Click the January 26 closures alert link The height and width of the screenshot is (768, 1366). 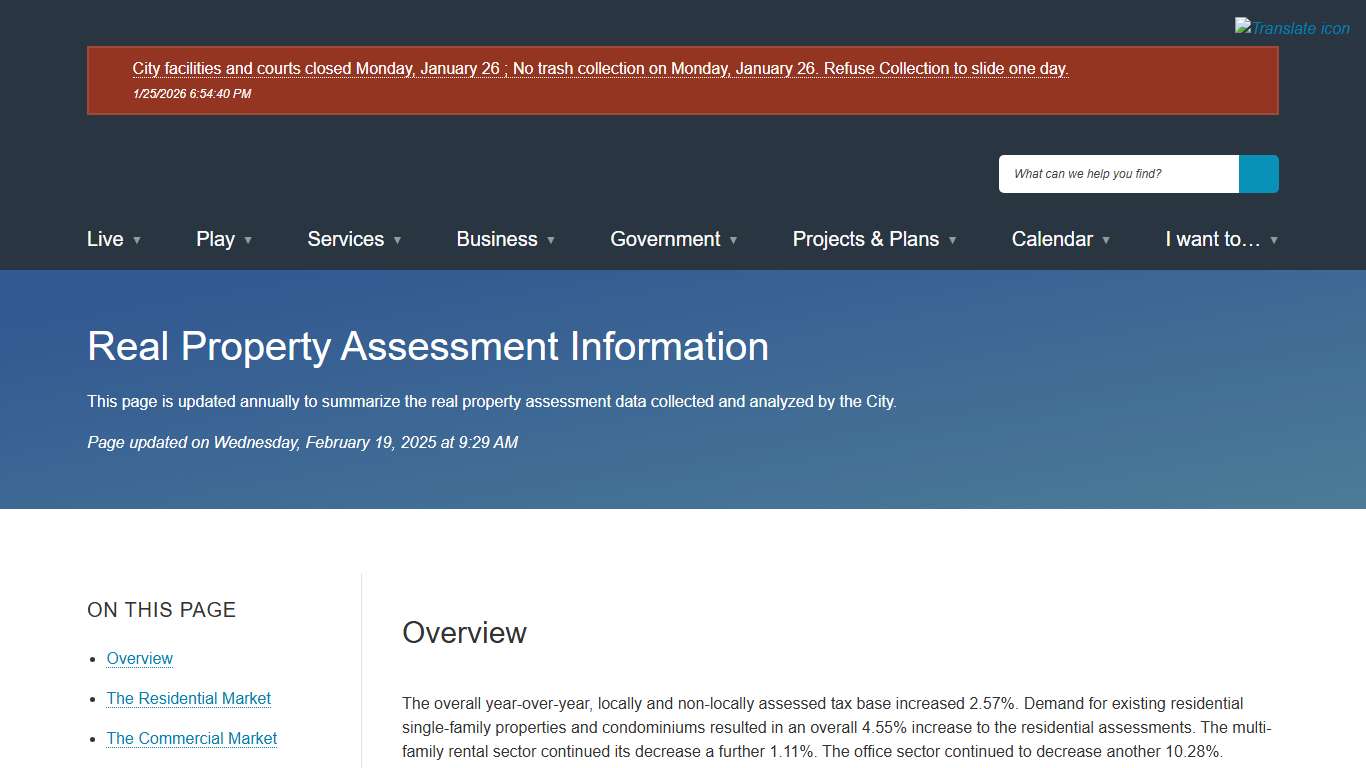600,68
